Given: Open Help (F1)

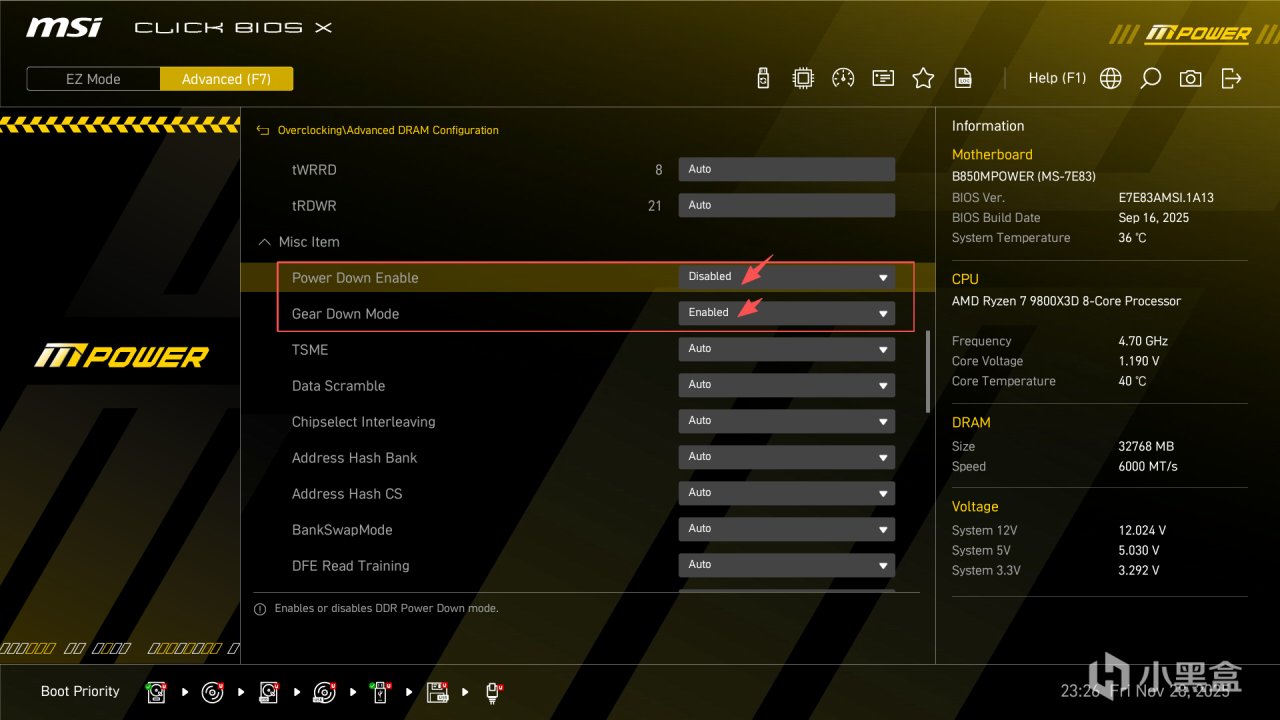Looking at the screenshot, I should tap(1057, 78).
